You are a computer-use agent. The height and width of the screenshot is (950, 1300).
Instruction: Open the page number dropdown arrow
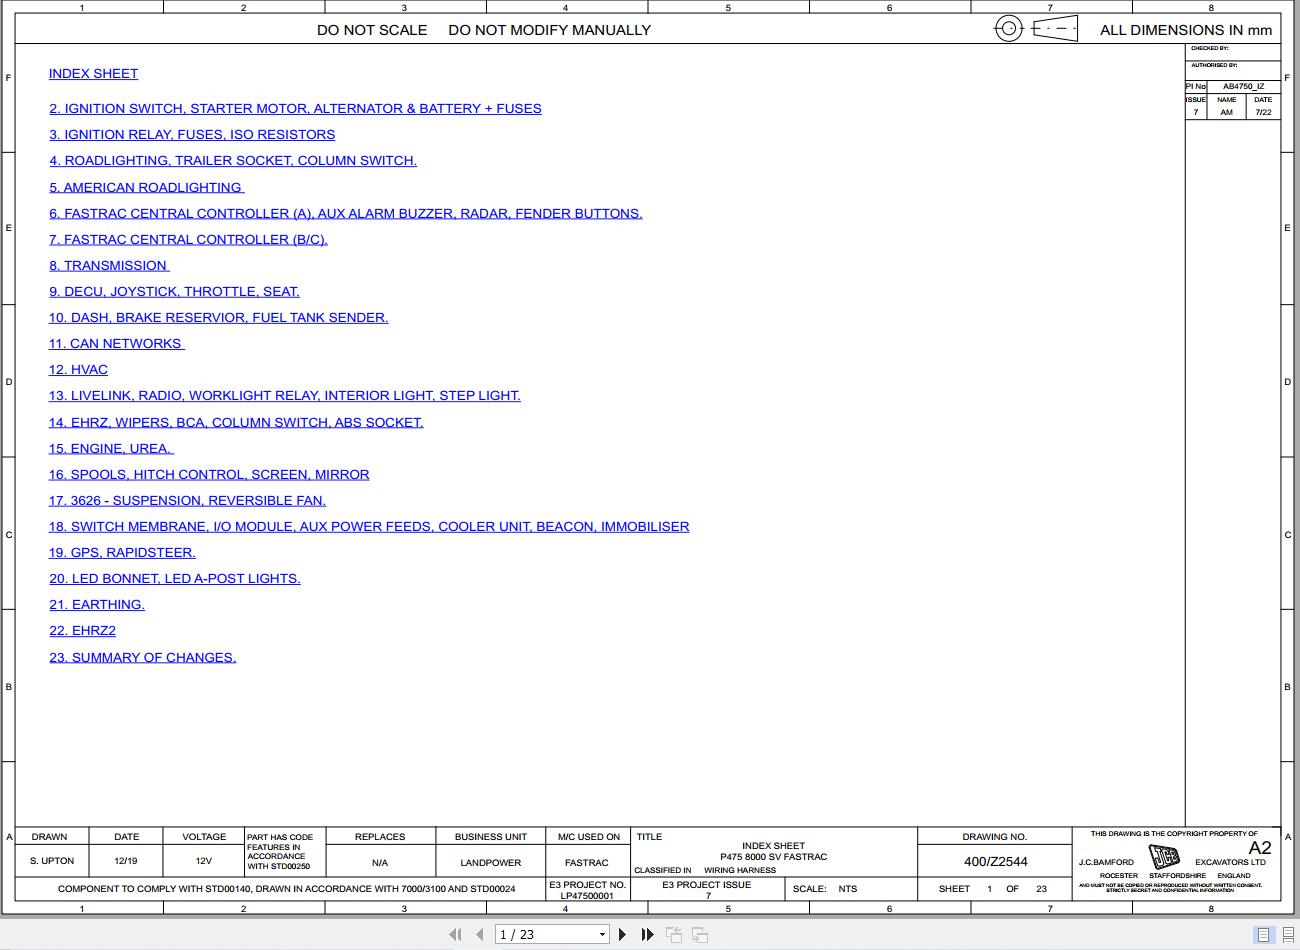602,935
